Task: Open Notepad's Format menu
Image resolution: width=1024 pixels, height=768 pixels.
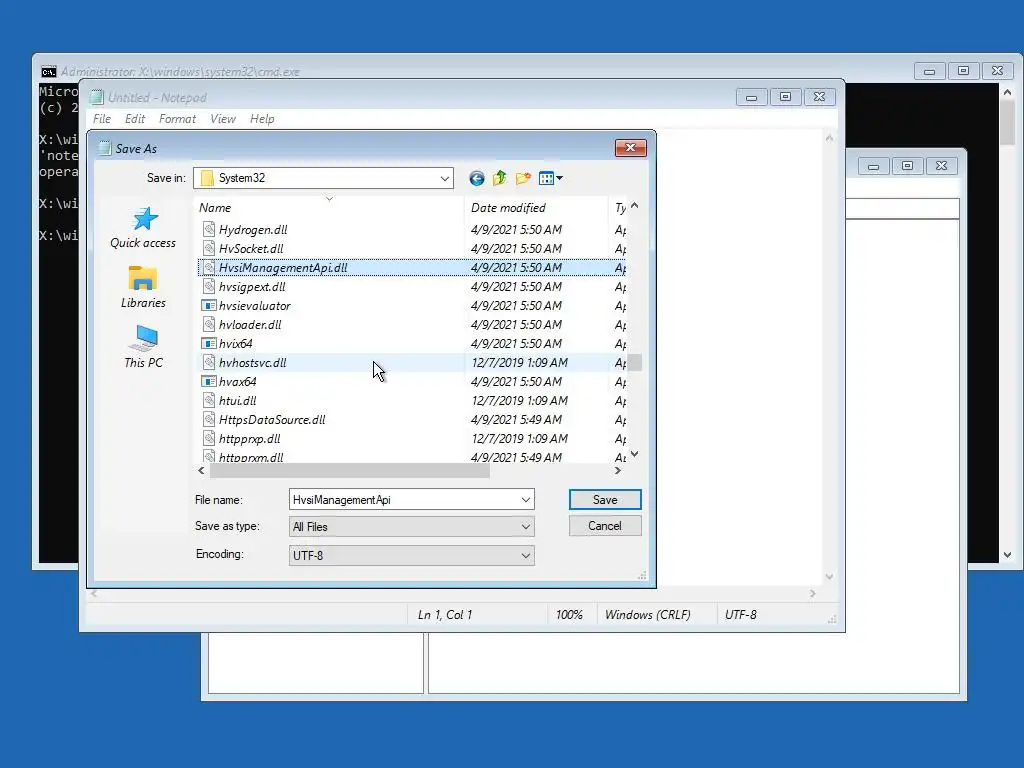Action: point(177,119)
